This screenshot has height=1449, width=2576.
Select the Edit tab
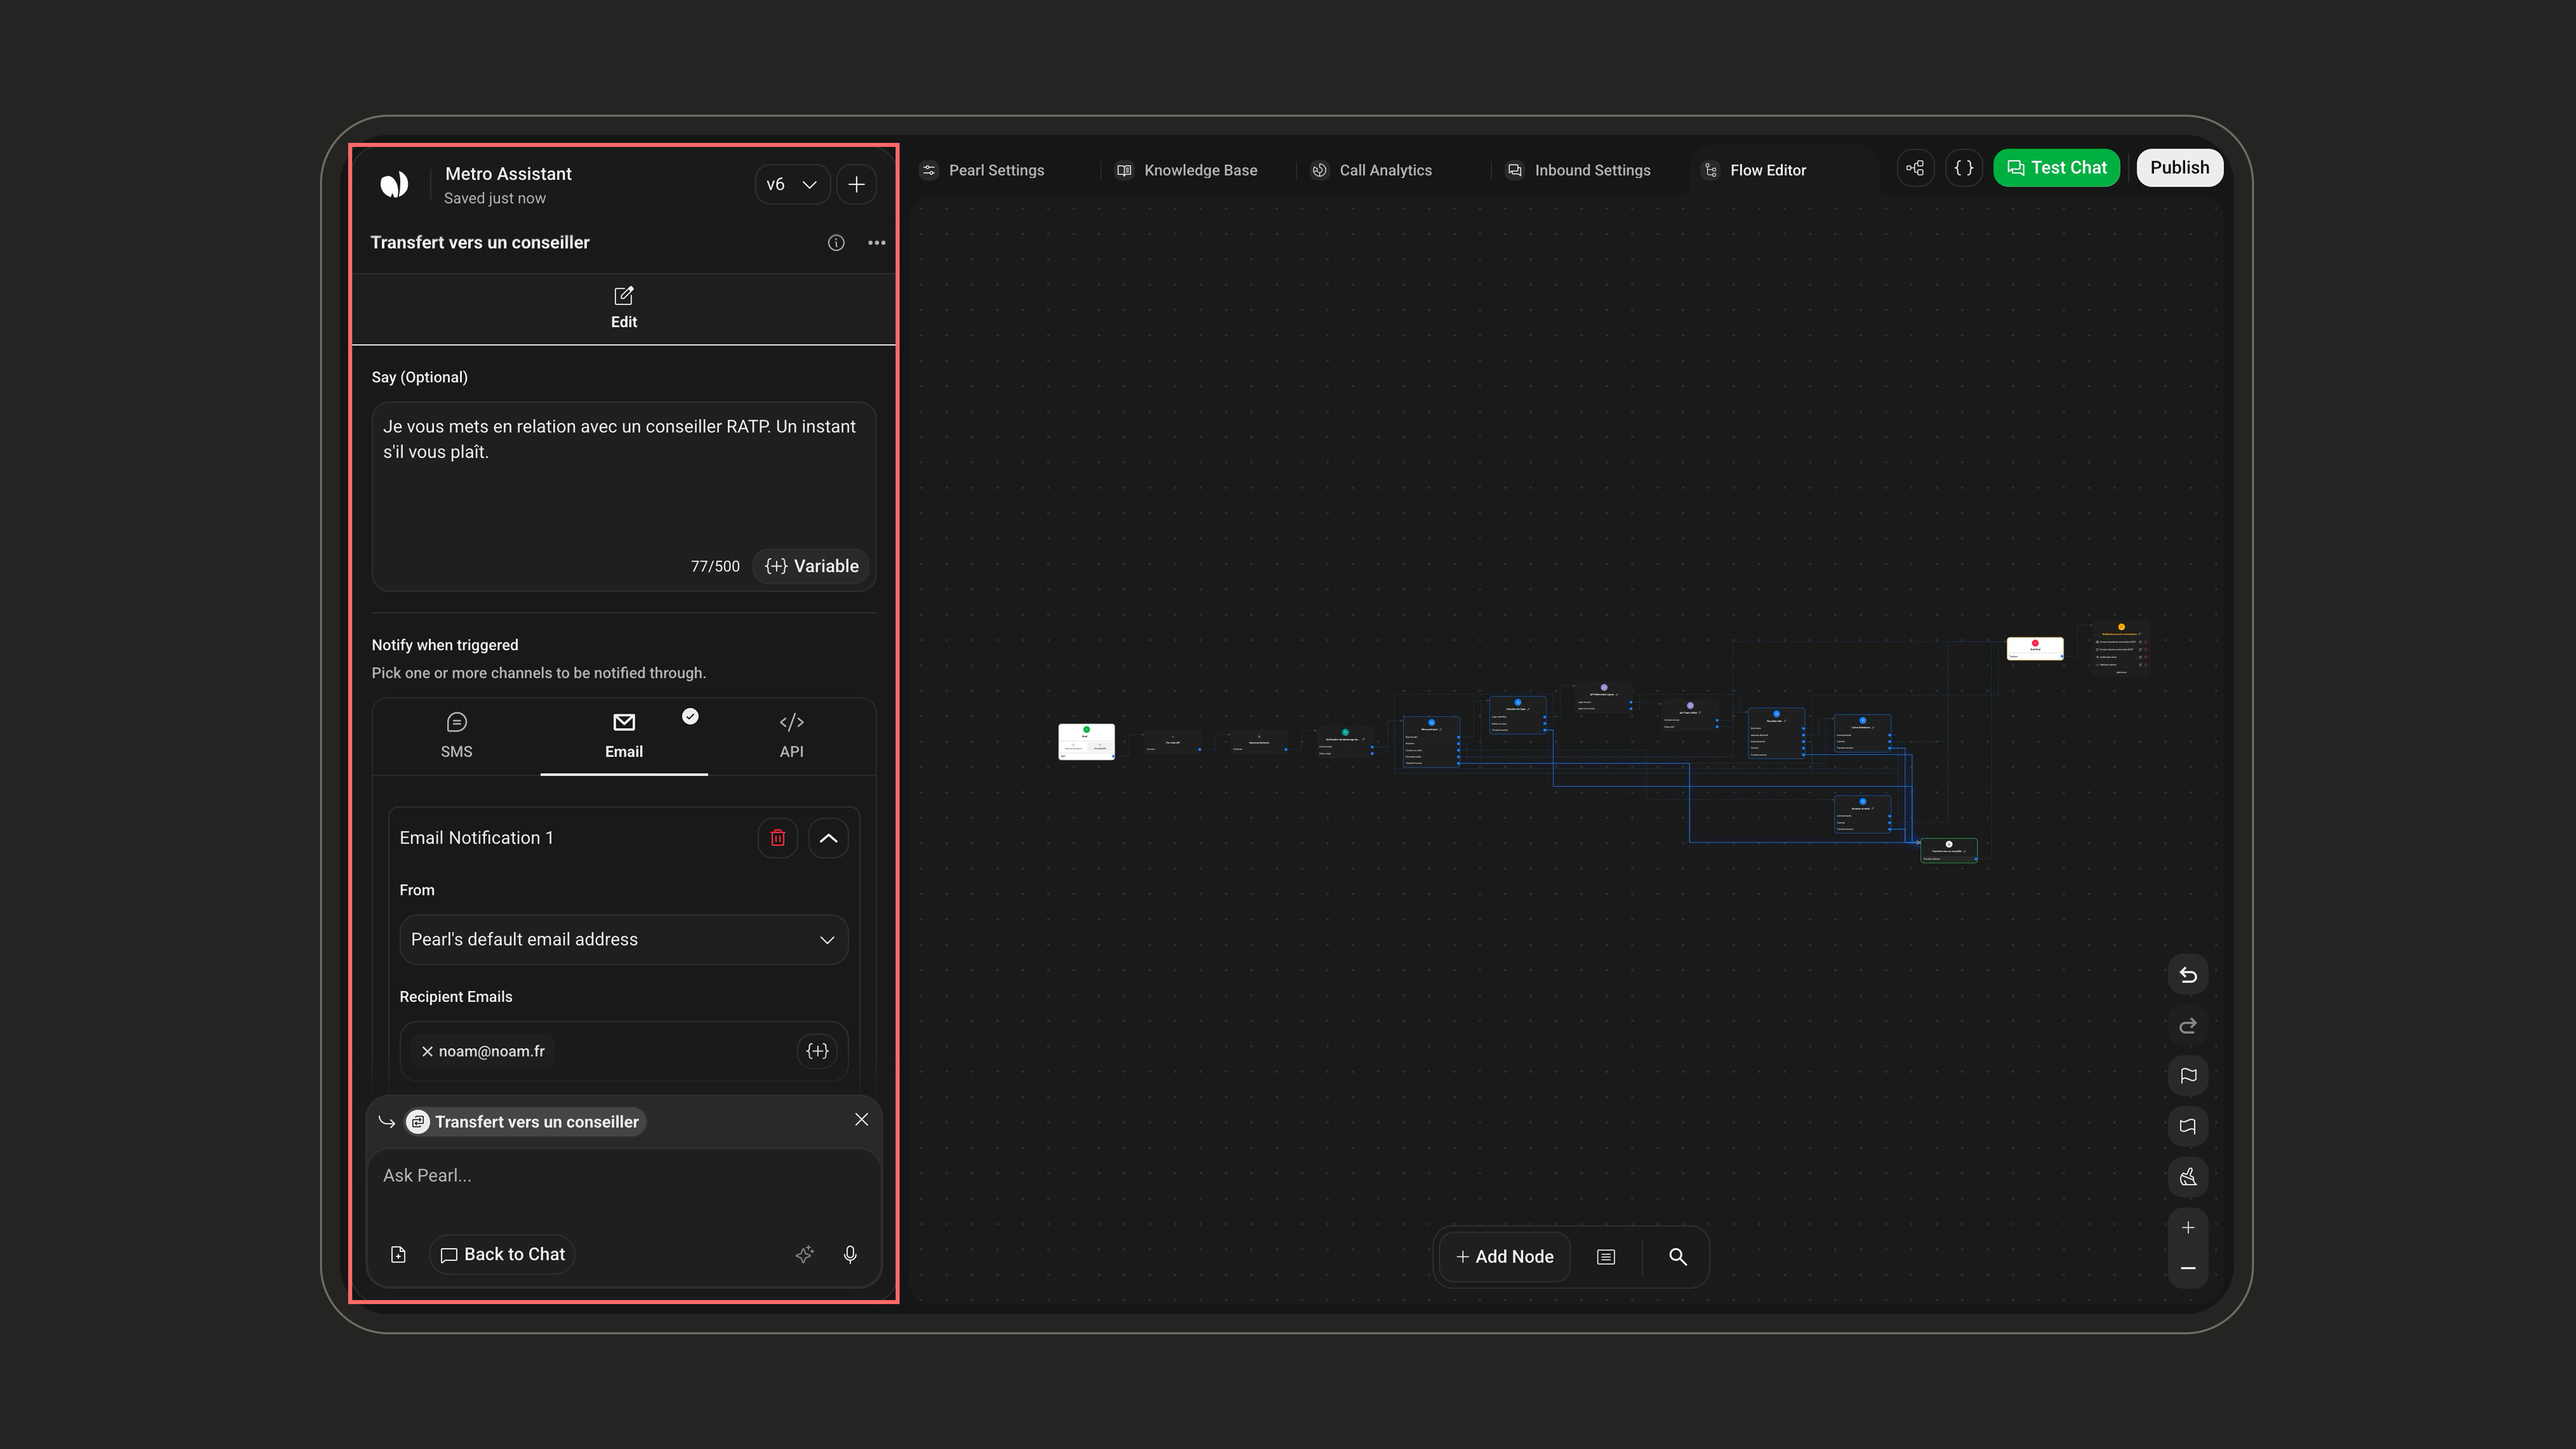point(624,308)
